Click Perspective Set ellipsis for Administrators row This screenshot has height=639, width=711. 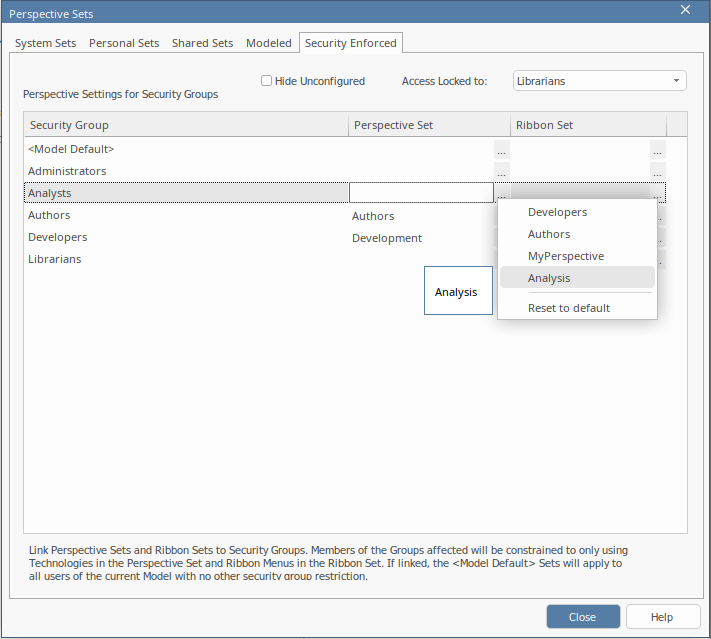[501, 171]
